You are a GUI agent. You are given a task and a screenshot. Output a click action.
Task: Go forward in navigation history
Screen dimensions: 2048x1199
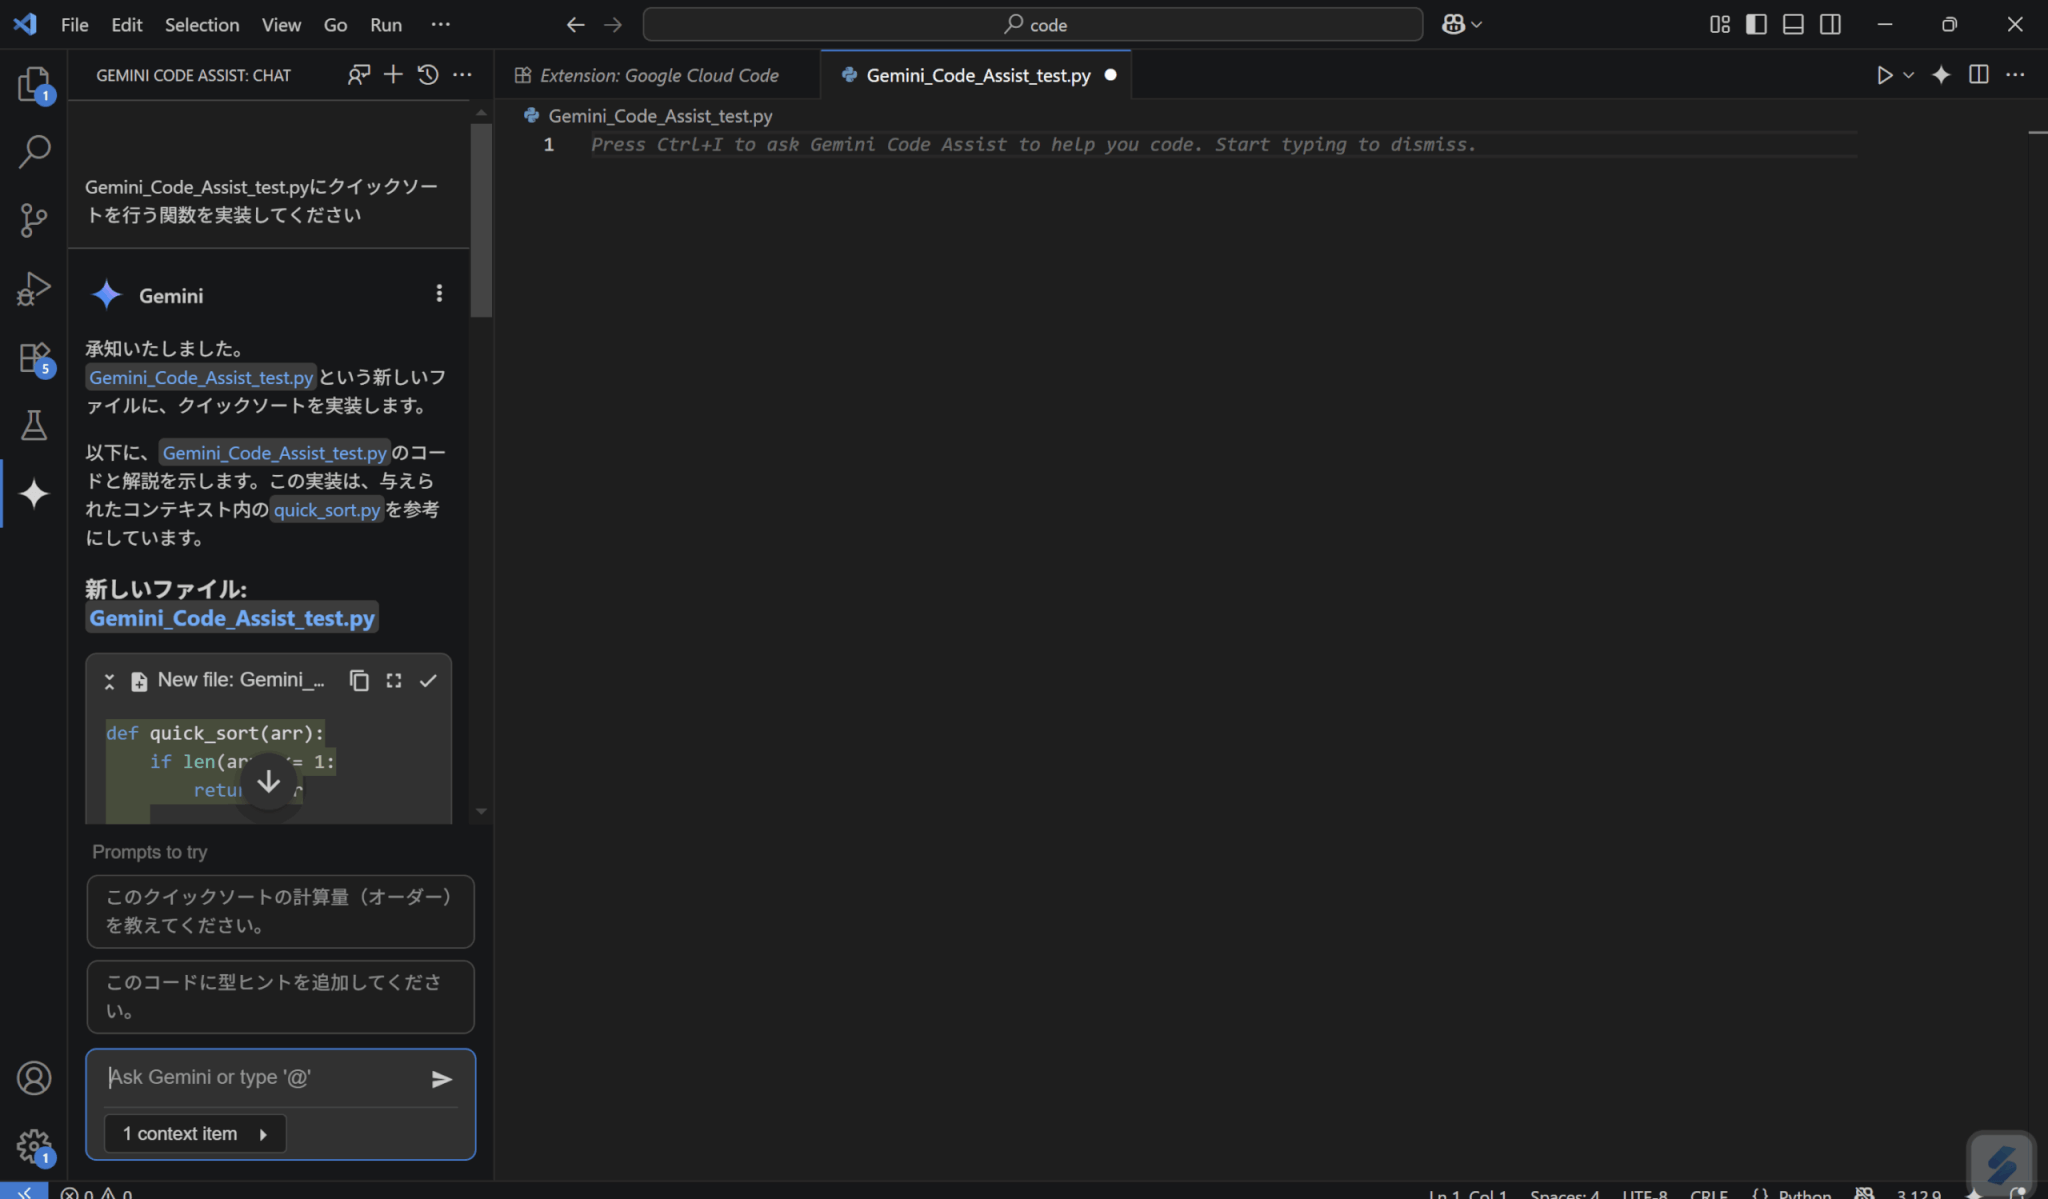613,25
